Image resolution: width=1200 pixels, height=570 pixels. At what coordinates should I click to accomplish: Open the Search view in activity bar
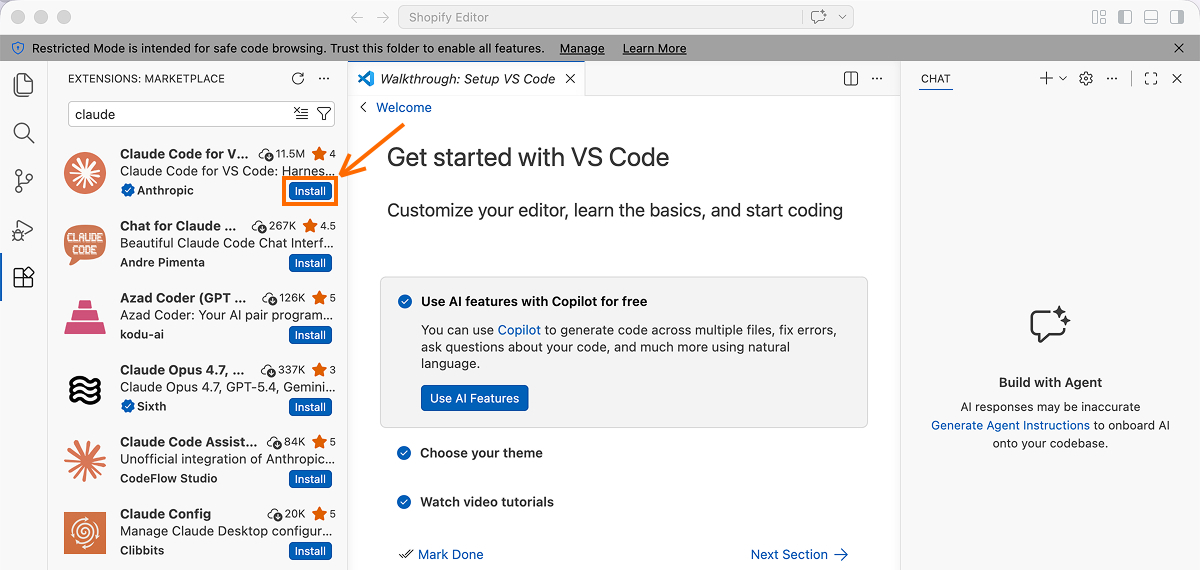coord(23,133)
